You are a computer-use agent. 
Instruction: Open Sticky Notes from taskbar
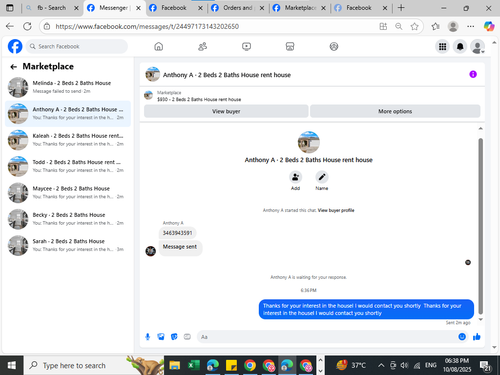point(231,365)
